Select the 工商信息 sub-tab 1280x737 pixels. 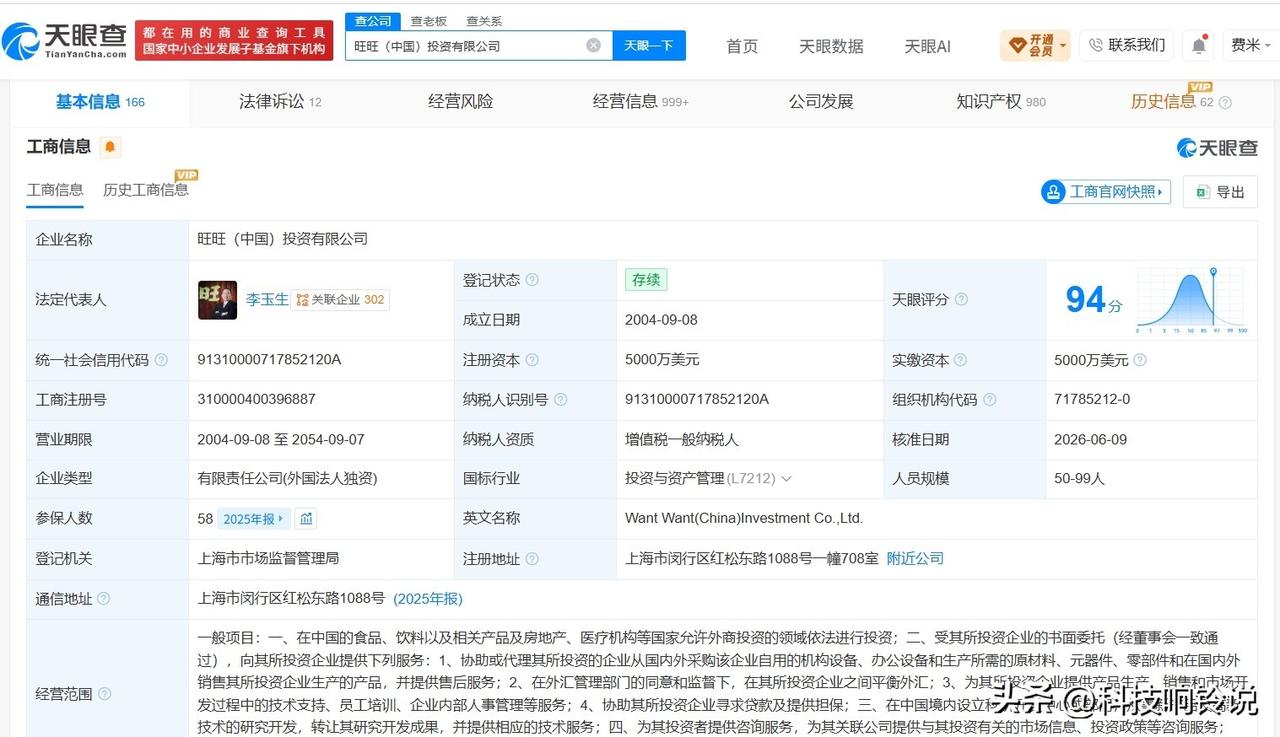coord(55,190)
